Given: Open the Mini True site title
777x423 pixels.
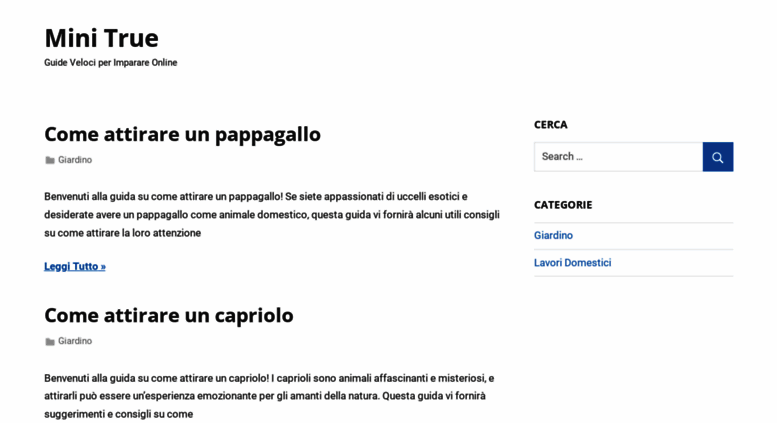Looking at the screenshot, I should [102, 38].
